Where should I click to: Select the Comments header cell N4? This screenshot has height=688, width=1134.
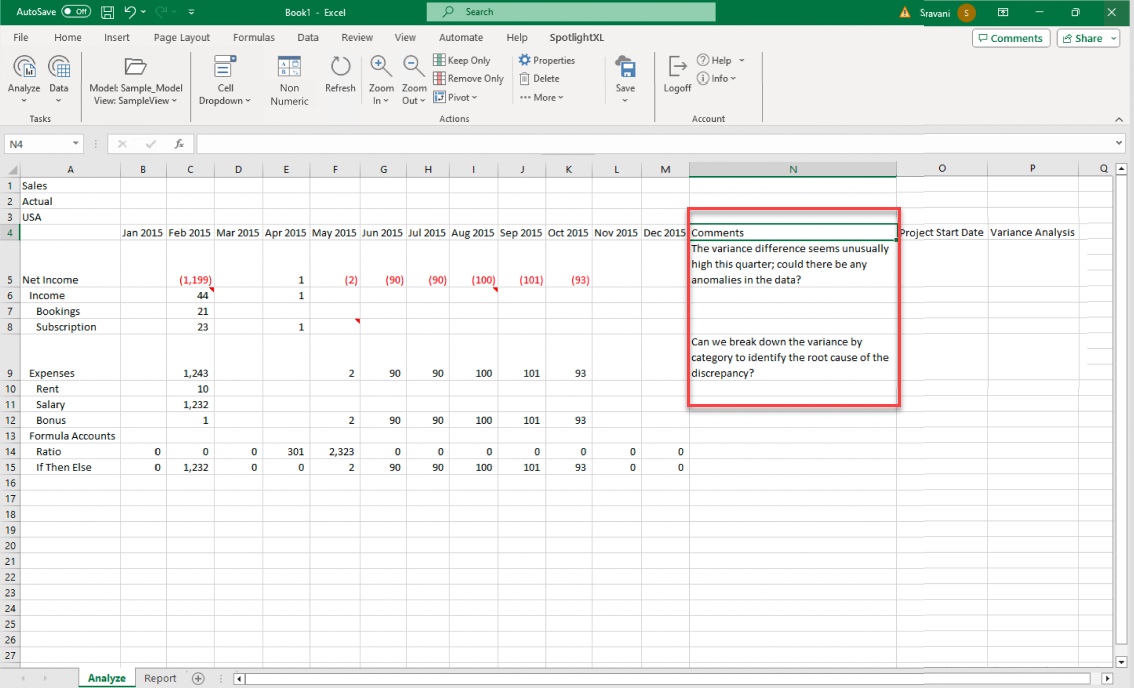tap(793, 232)
